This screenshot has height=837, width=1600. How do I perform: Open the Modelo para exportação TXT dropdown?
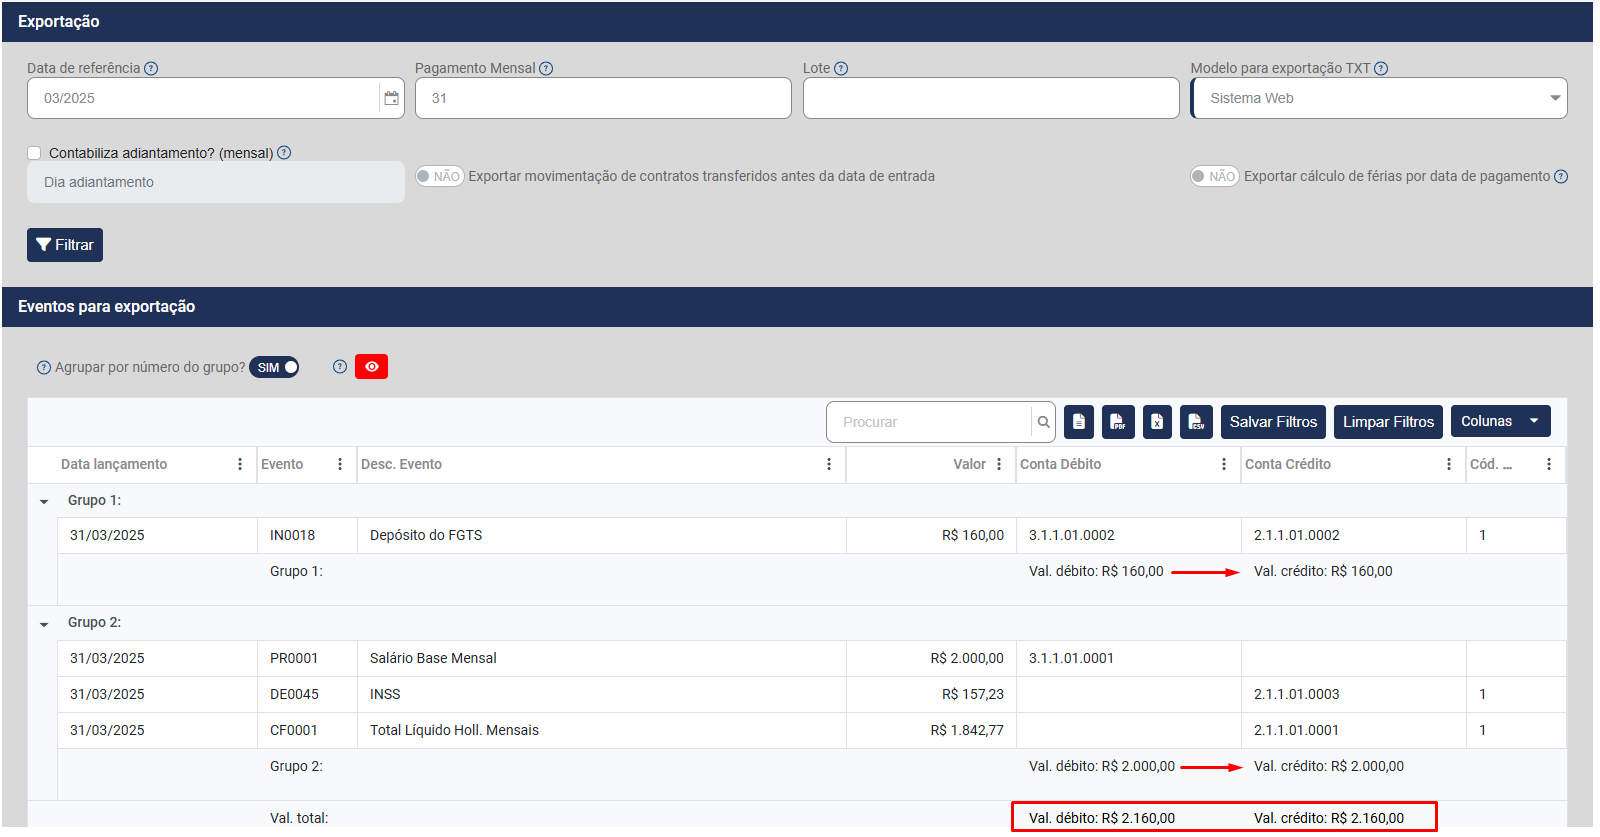[1378, 98]
